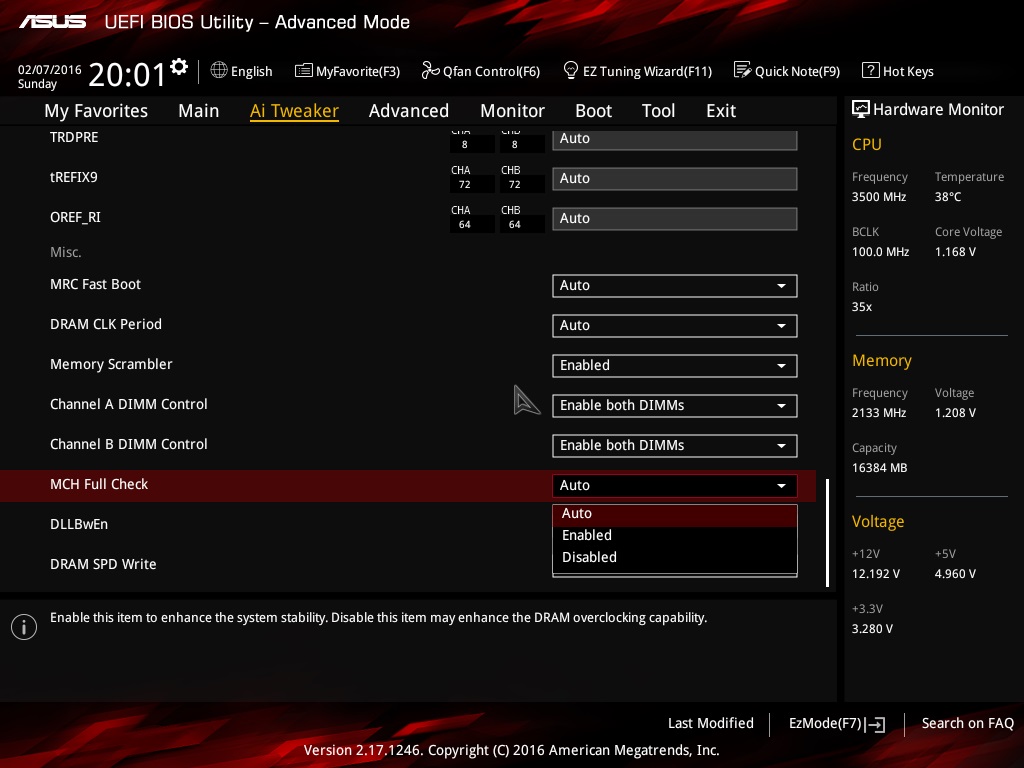The image size is (1024, 768).
Task: Select the Ai Tweaker tab
Action: point(294,111)
